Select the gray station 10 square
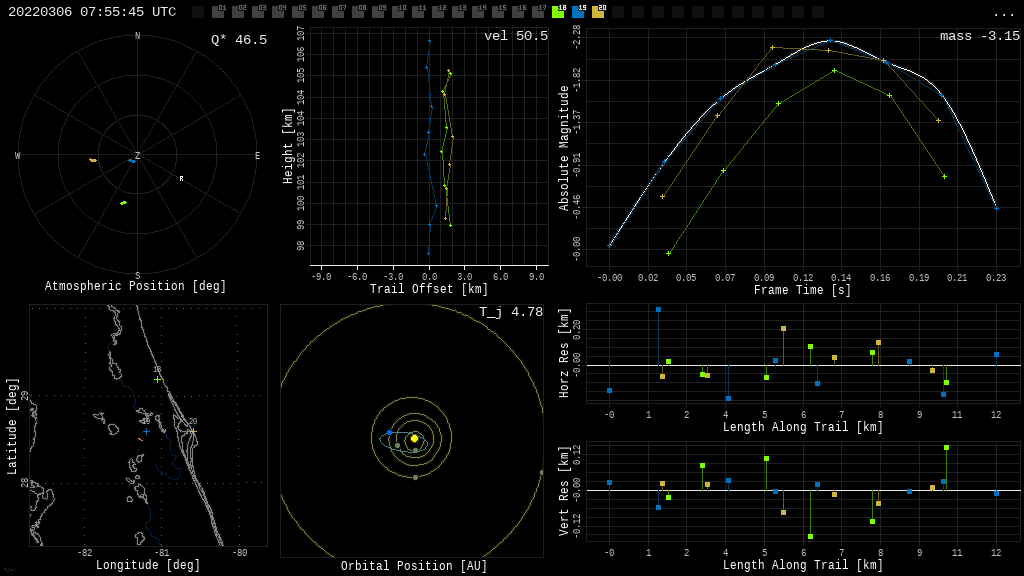Screen dimensions: 1024x576 tap(398, 12)
